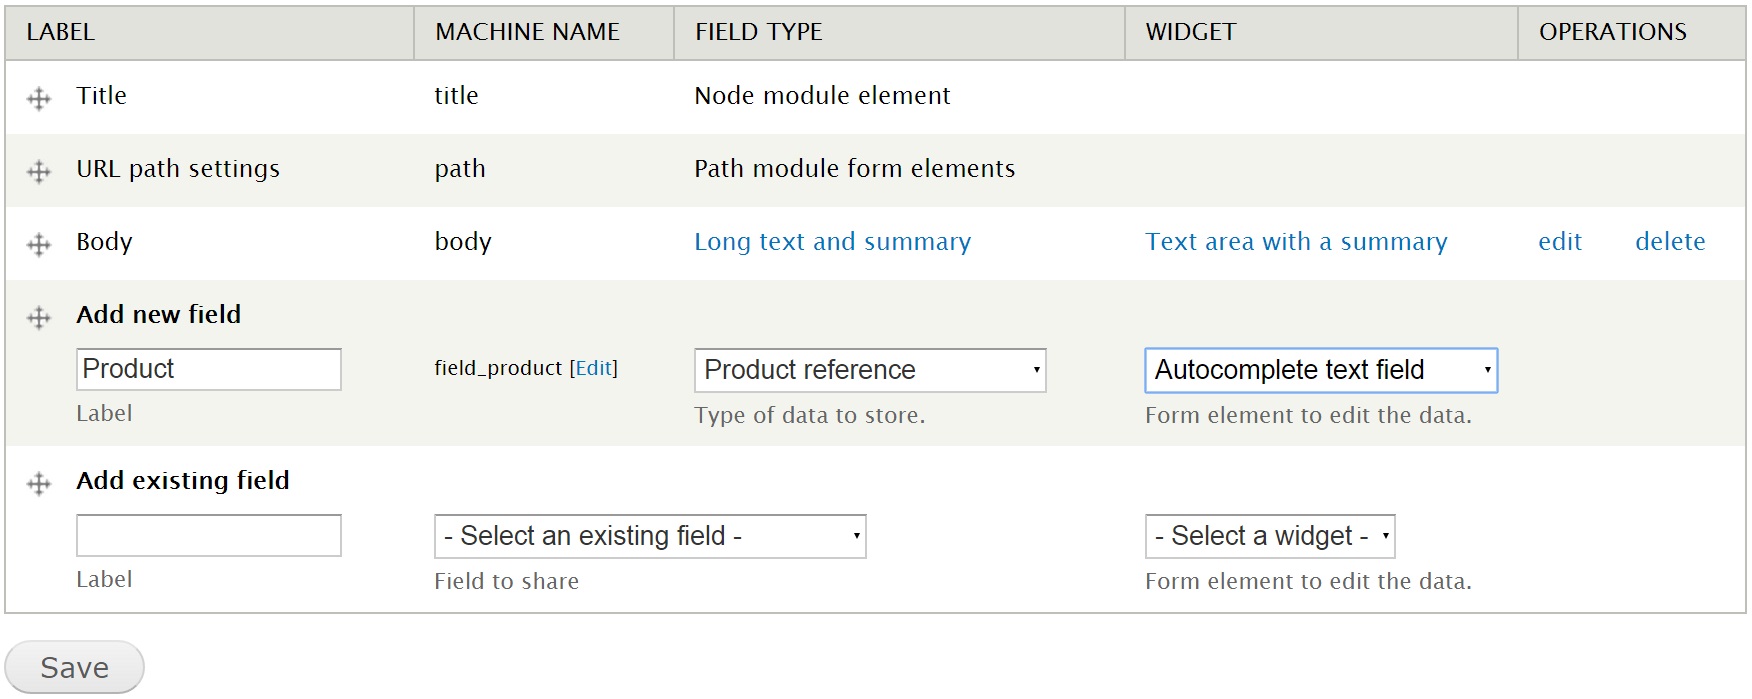The width and height of the screenshot is (1752, 699).
Task: Focus the Product label input field
Action: tap(209, 369)
